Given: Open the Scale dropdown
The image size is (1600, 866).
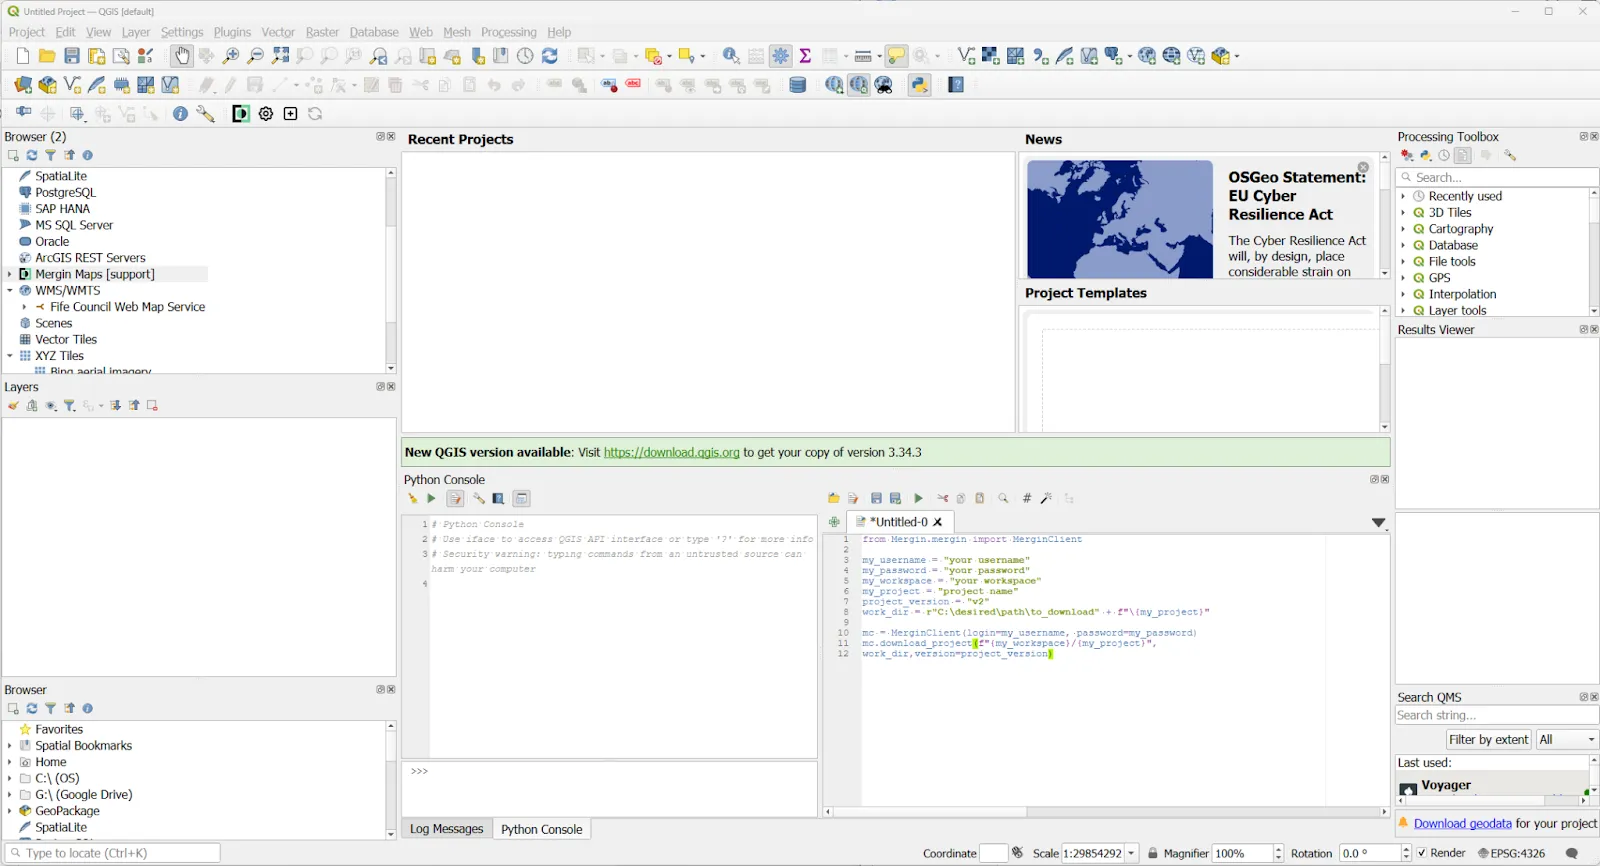Looking at the screenshot, I should point(1132,853).
